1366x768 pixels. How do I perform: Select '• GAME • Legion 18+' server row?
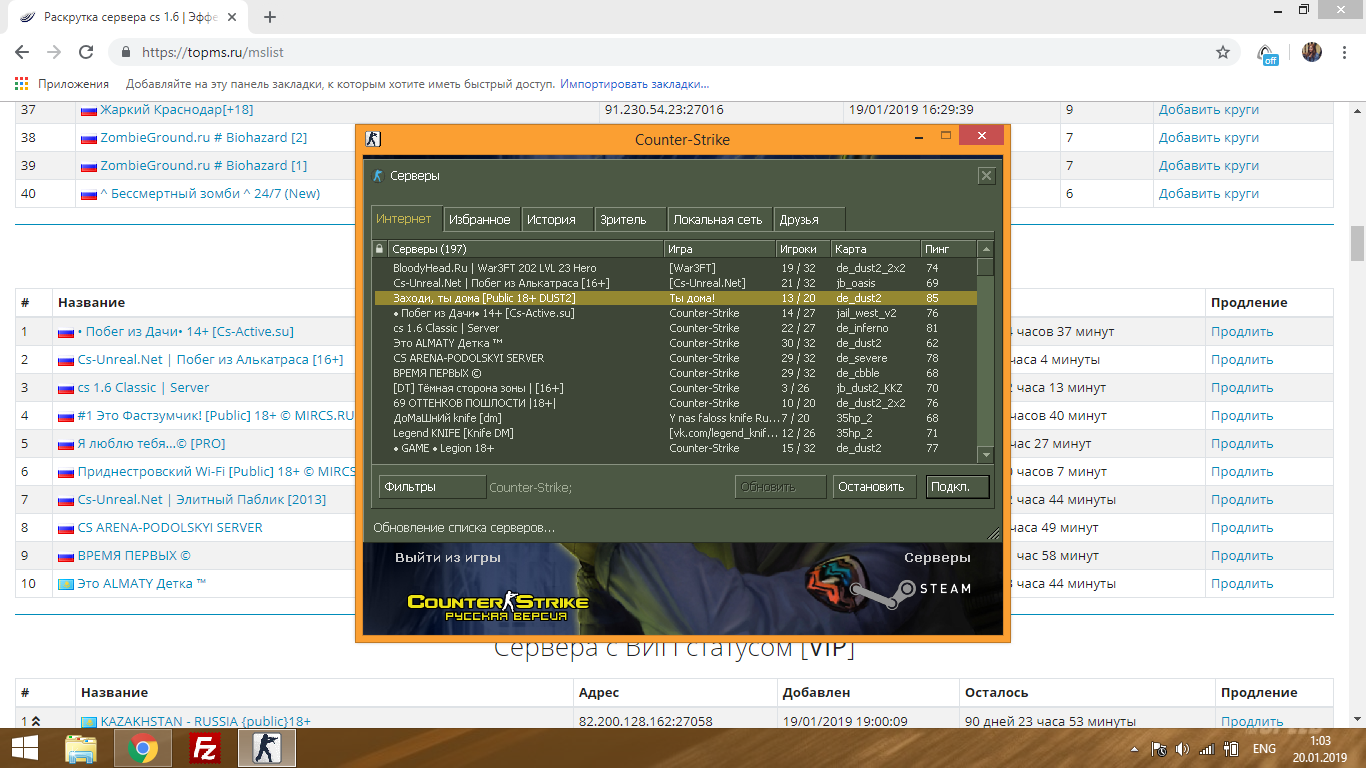675,448
